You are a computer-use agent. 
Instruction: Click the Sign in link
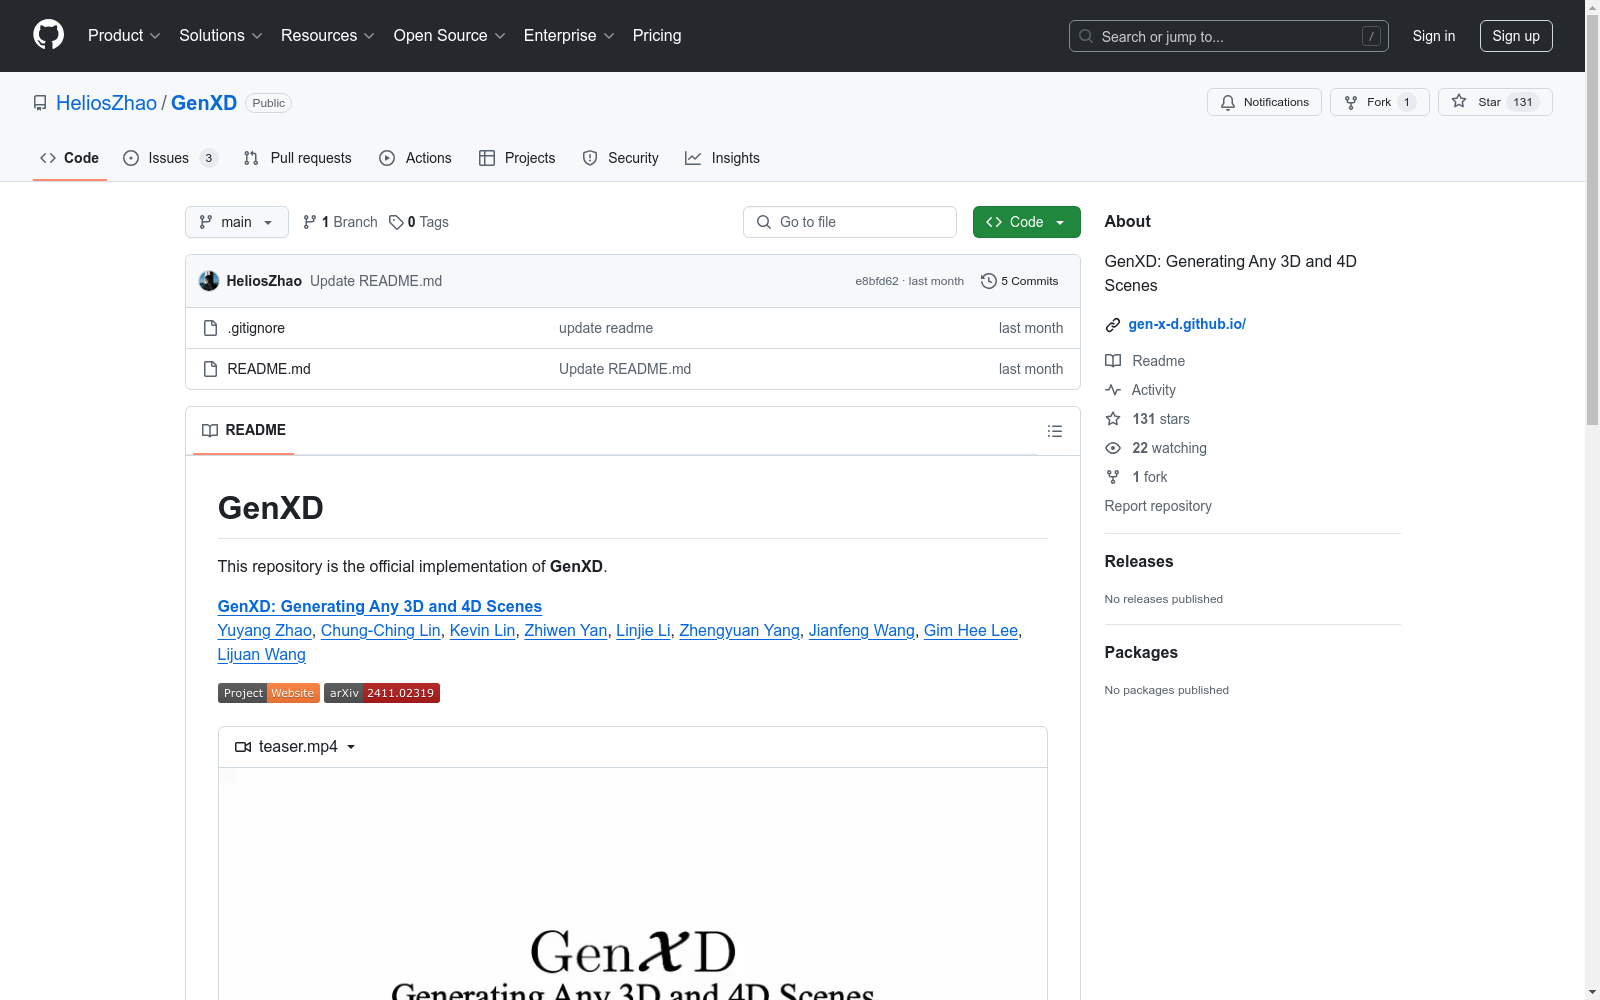[x=1433, y=36]
